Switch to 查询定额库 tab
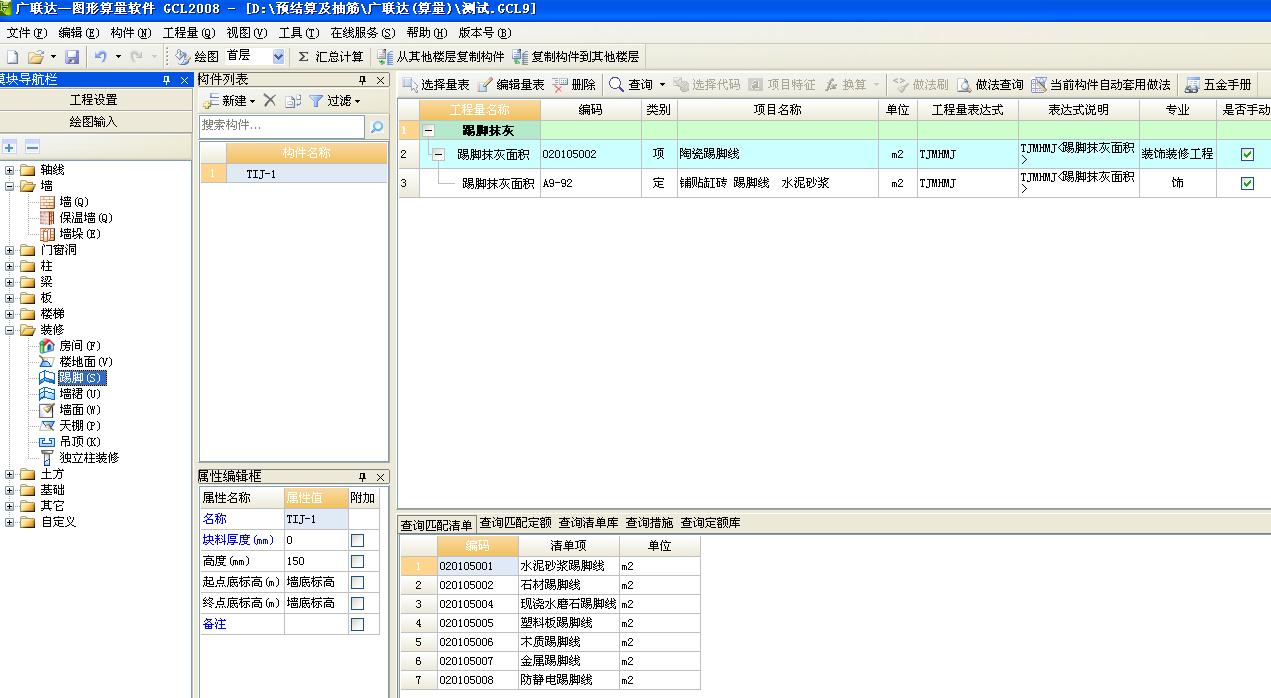Viewport: 1271px width, 698px height. [710, 523]
